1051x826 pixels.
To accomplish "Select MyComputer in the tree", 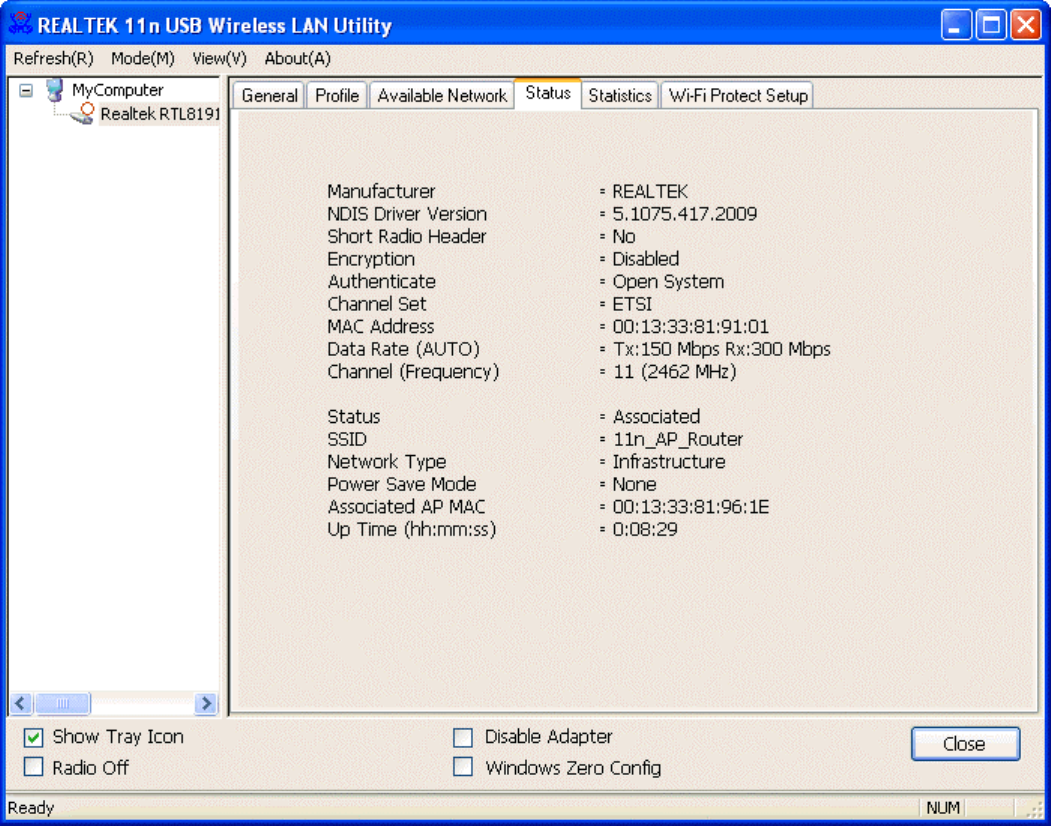I will tap(117, 90).
